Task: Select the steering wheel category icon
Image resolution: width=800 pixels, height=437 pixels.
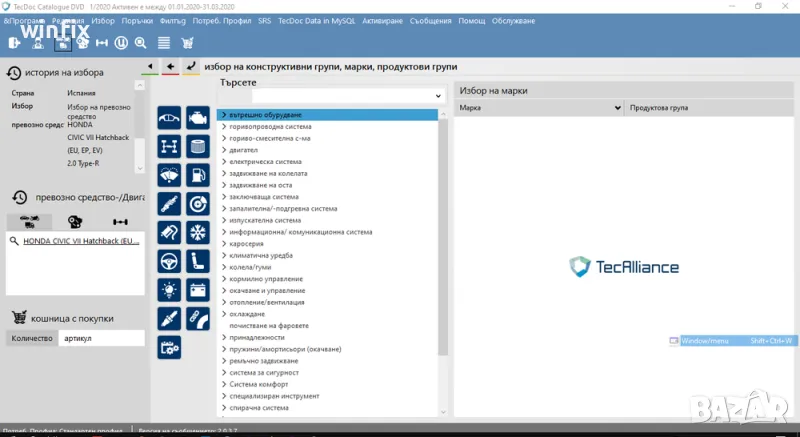Action: pos(169,261)
